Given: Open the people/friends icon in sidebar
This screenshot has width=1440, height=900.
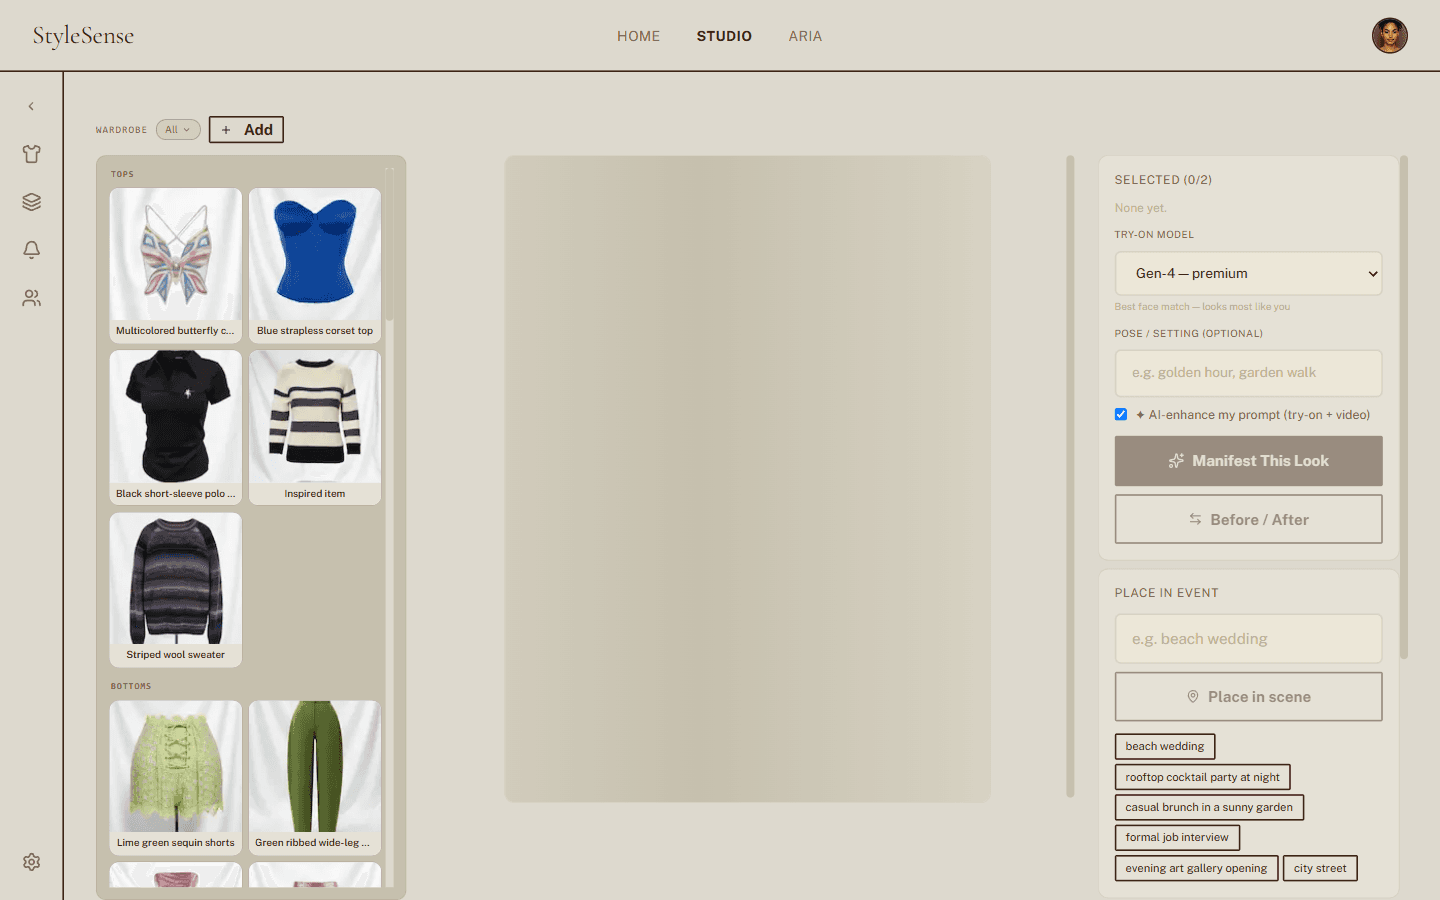Looking at the screenshot, I should pyautogui.click(x=32, y=298).
